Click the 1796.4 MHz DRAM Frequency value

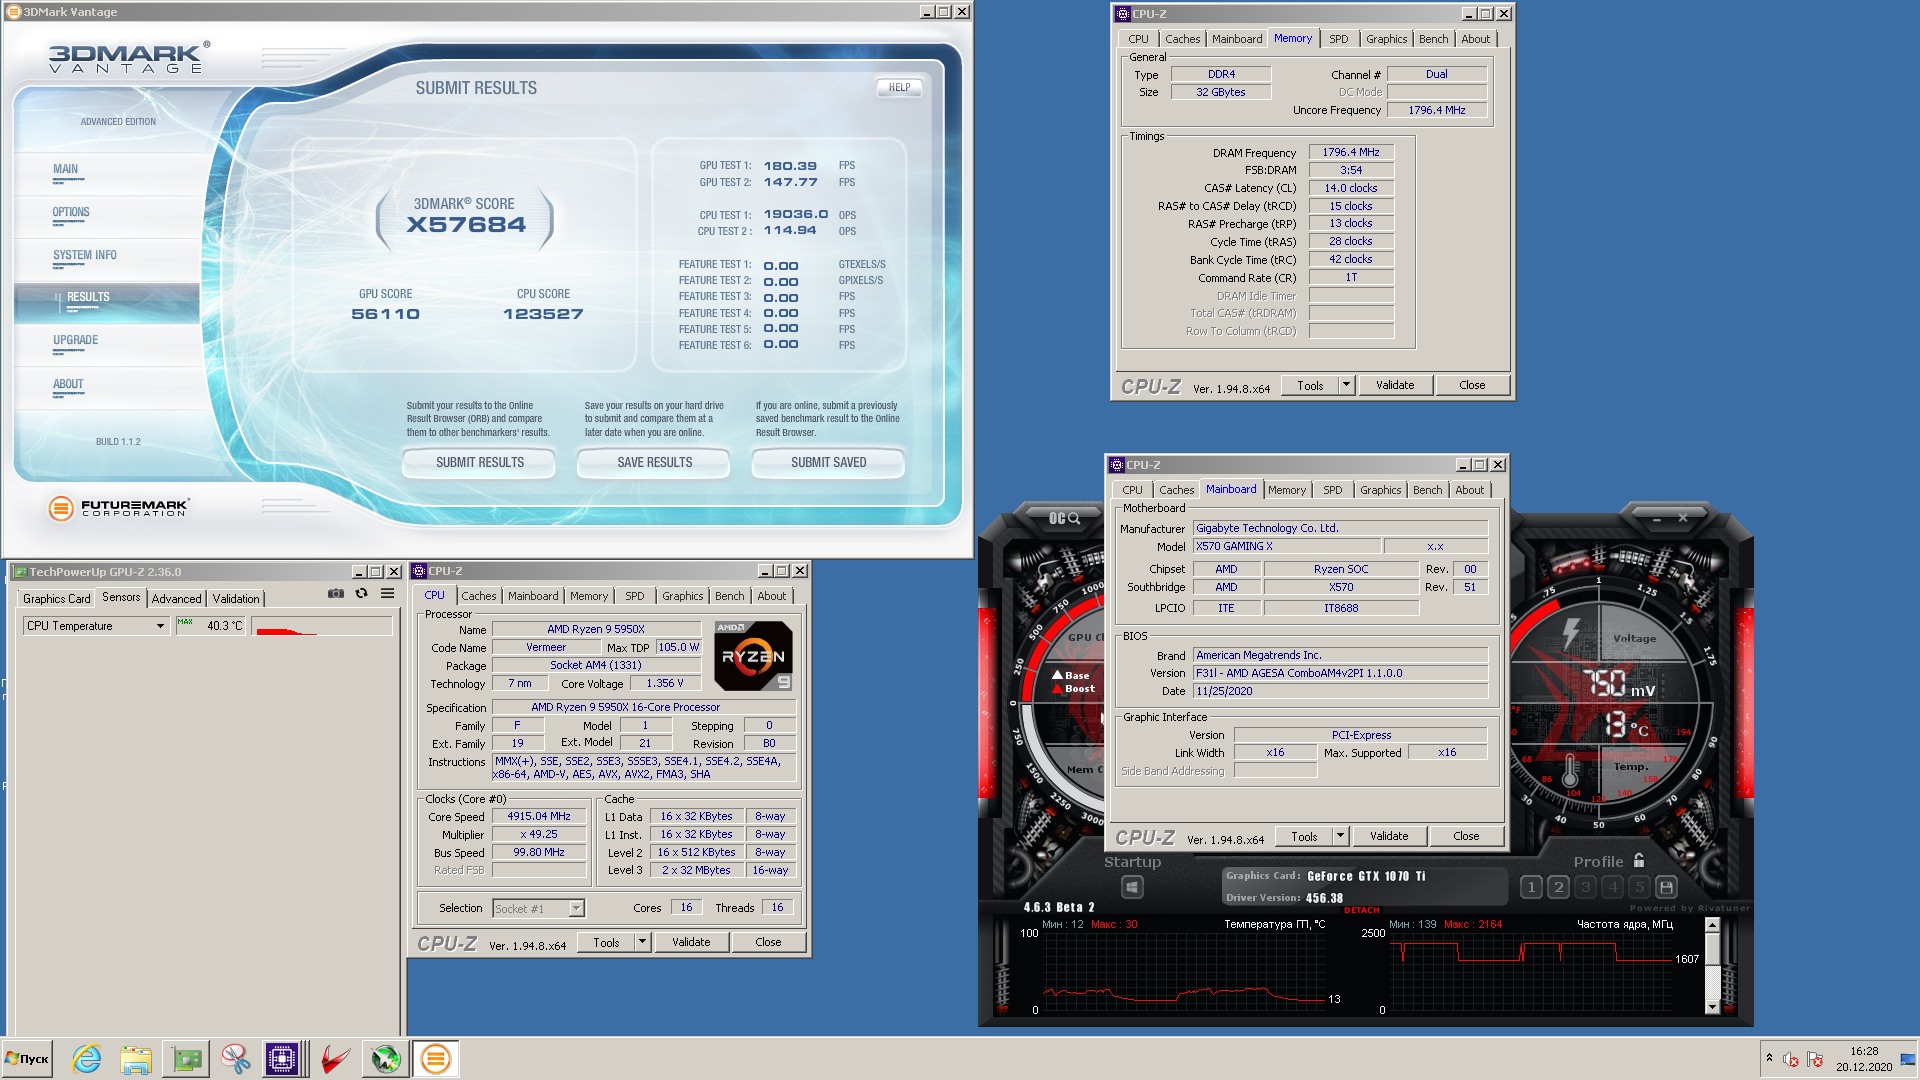pyautogui.click(x=1350, y=152)
